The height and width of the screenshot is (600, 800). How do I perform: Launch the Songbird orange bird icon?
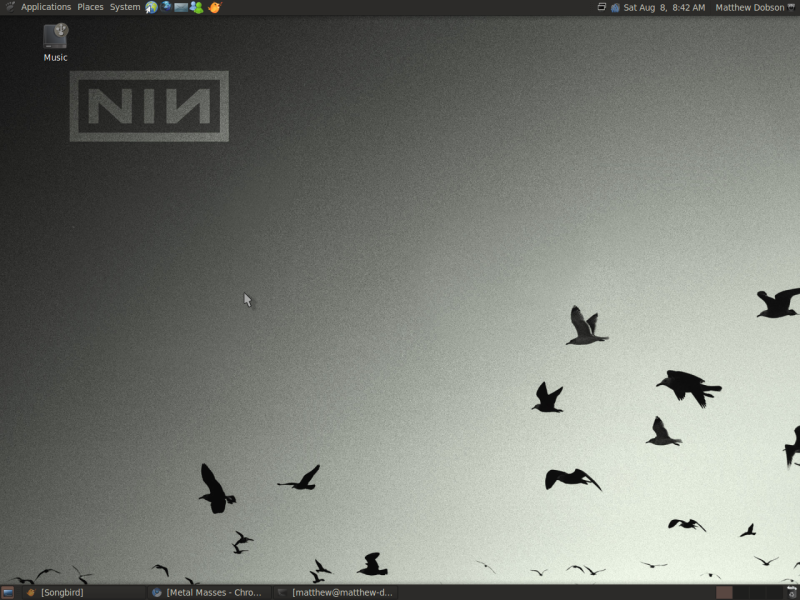point(215,7)
